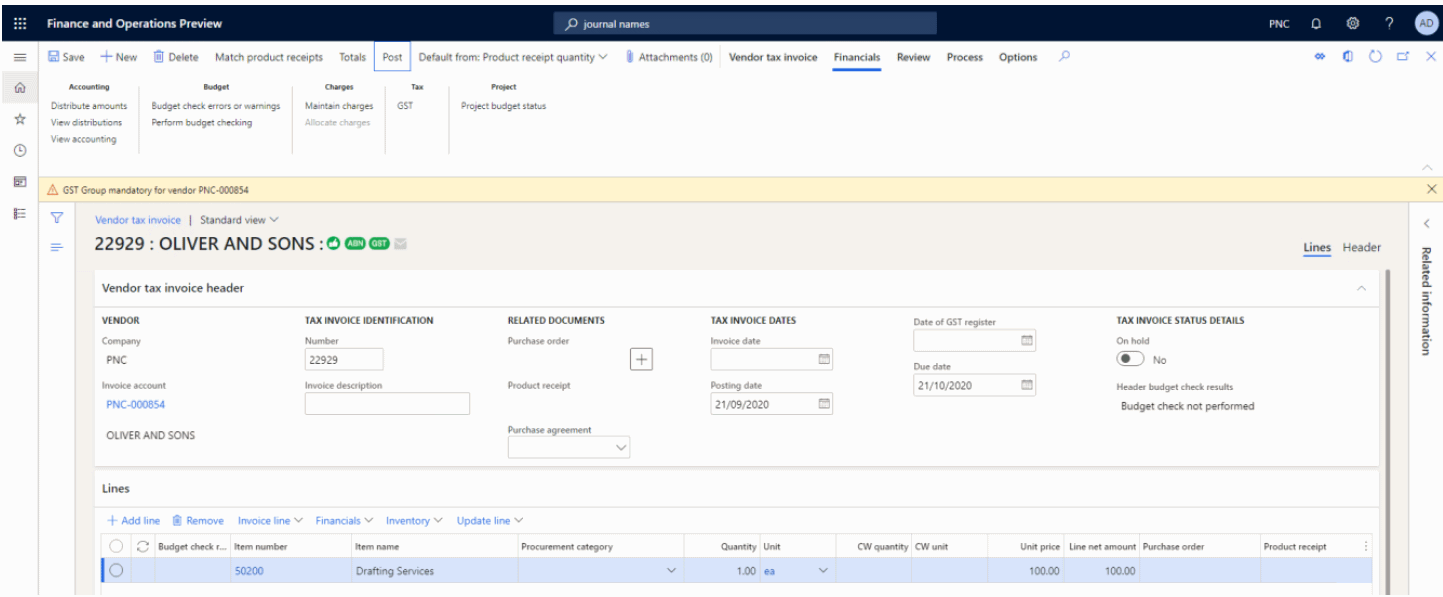Open Purchase agreement dropdown
This screenshot has width=1443, height=597.
(x=622, y=449)
